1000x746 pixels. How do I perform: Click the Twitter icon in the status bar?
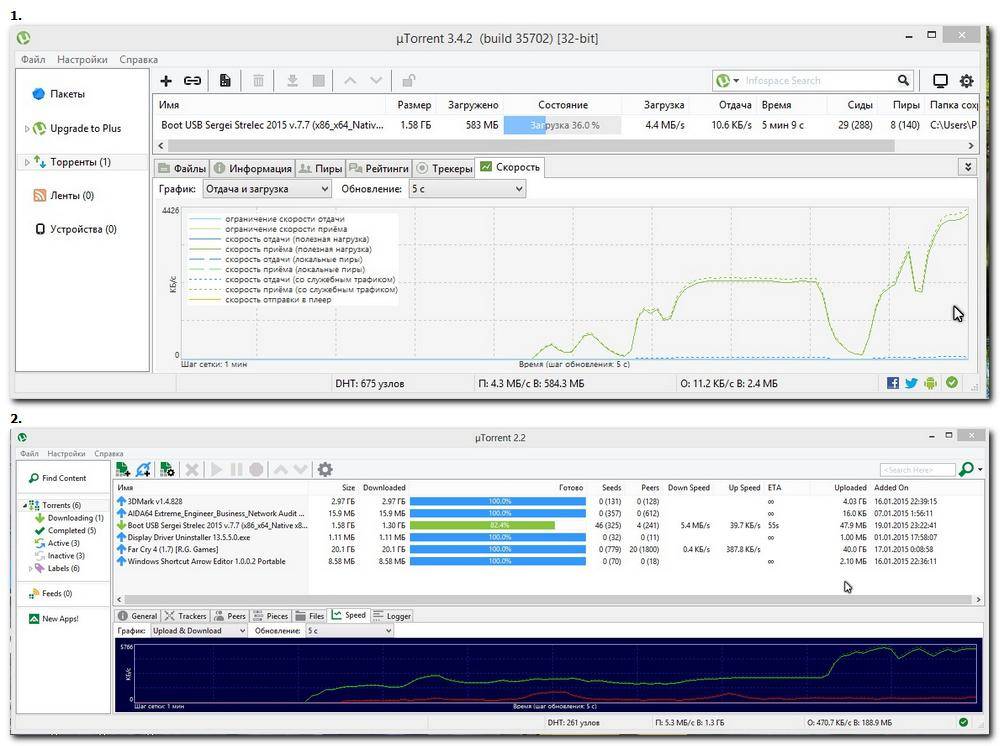(912, 382)
